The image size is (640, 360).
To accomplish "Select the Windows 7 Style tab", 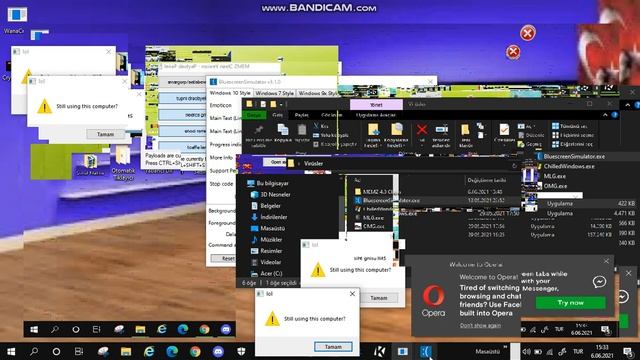I will coord(274,93).
